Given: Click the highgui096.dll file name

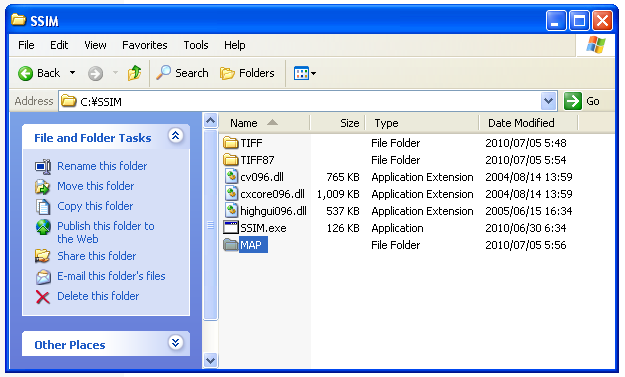Looking at the screenshot, I should pyautogui.click(x=273, y=211).
